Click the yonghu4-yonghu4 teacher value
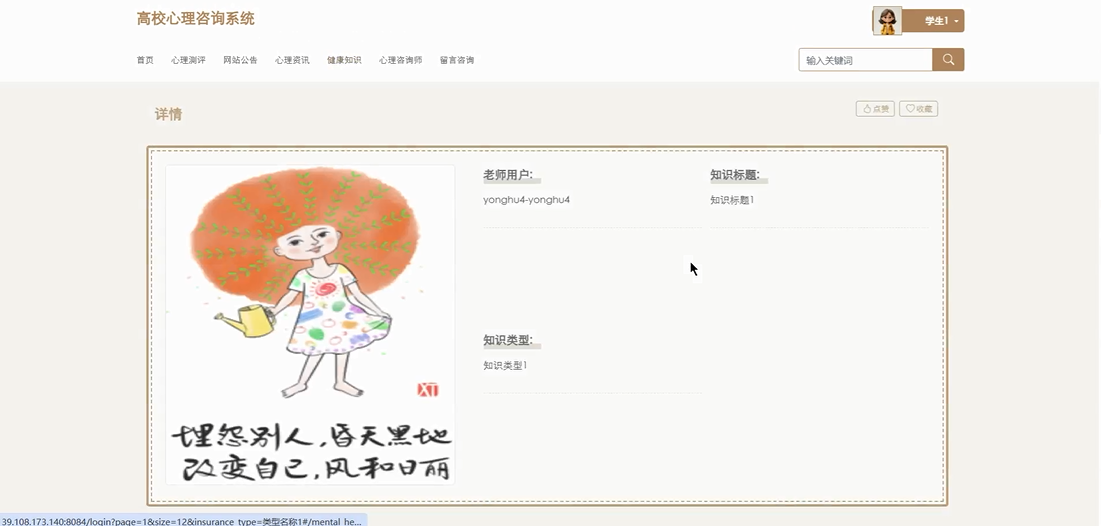This screenshot has height=526, width=1101. pyautogui.click(x=527, y=200)
